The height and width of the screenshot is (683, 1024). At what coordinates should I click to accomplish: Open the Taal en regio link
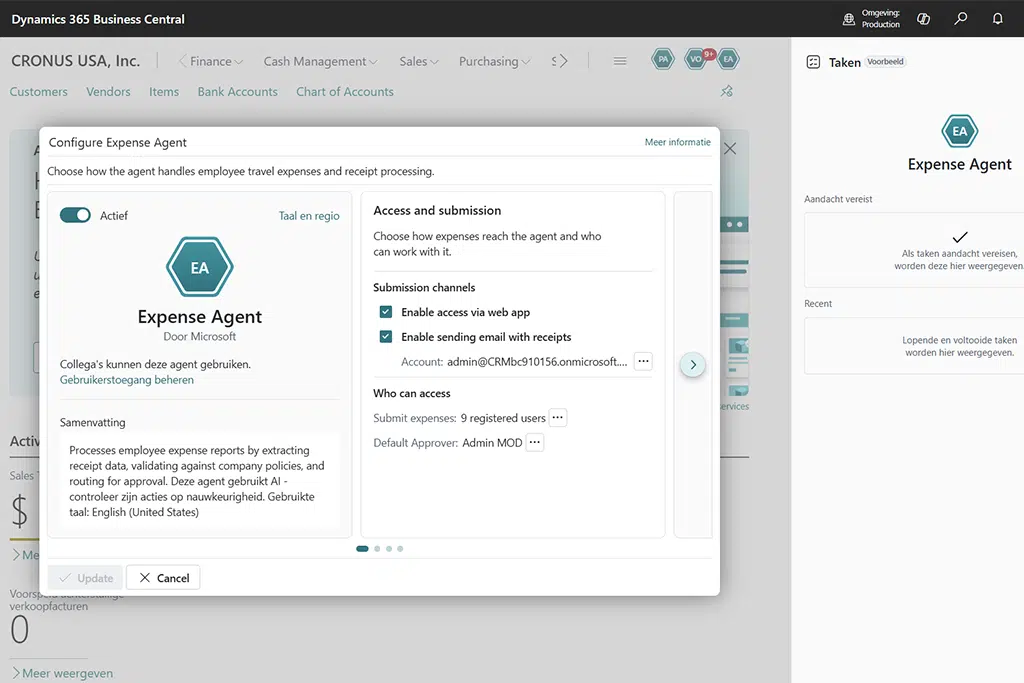pos(309,215)
